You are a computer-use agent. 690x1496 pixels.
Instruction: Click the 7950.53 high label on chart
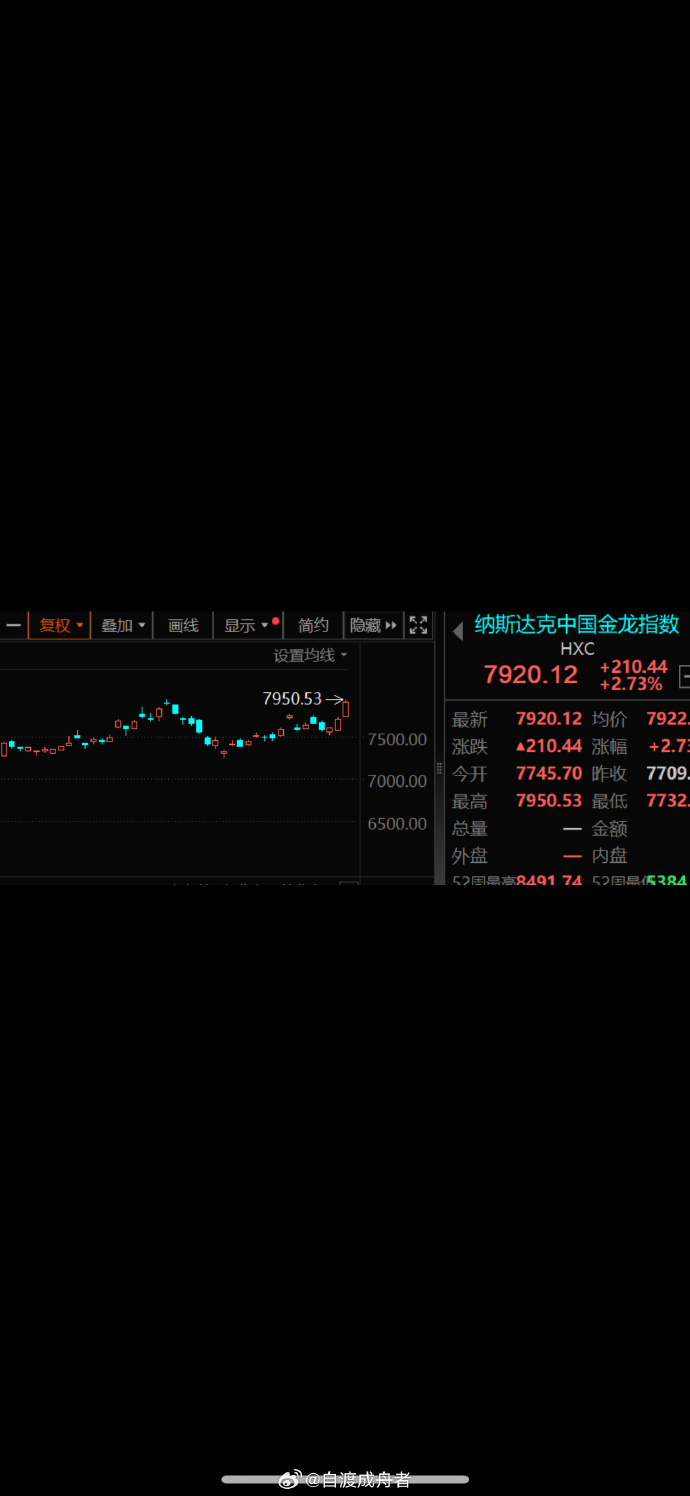click(292, 699)
